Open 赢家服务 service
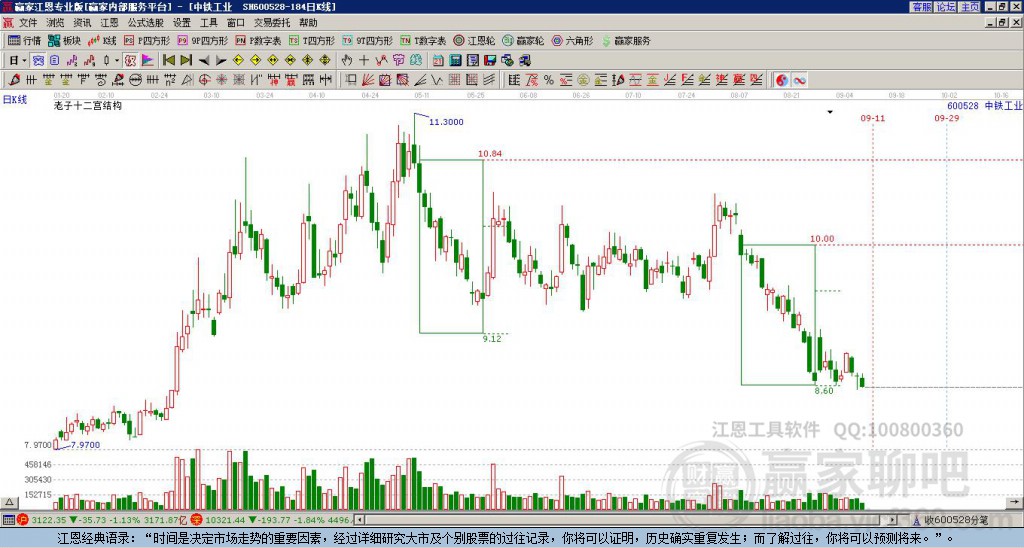1024x548 pixels. tap(626, 40)
